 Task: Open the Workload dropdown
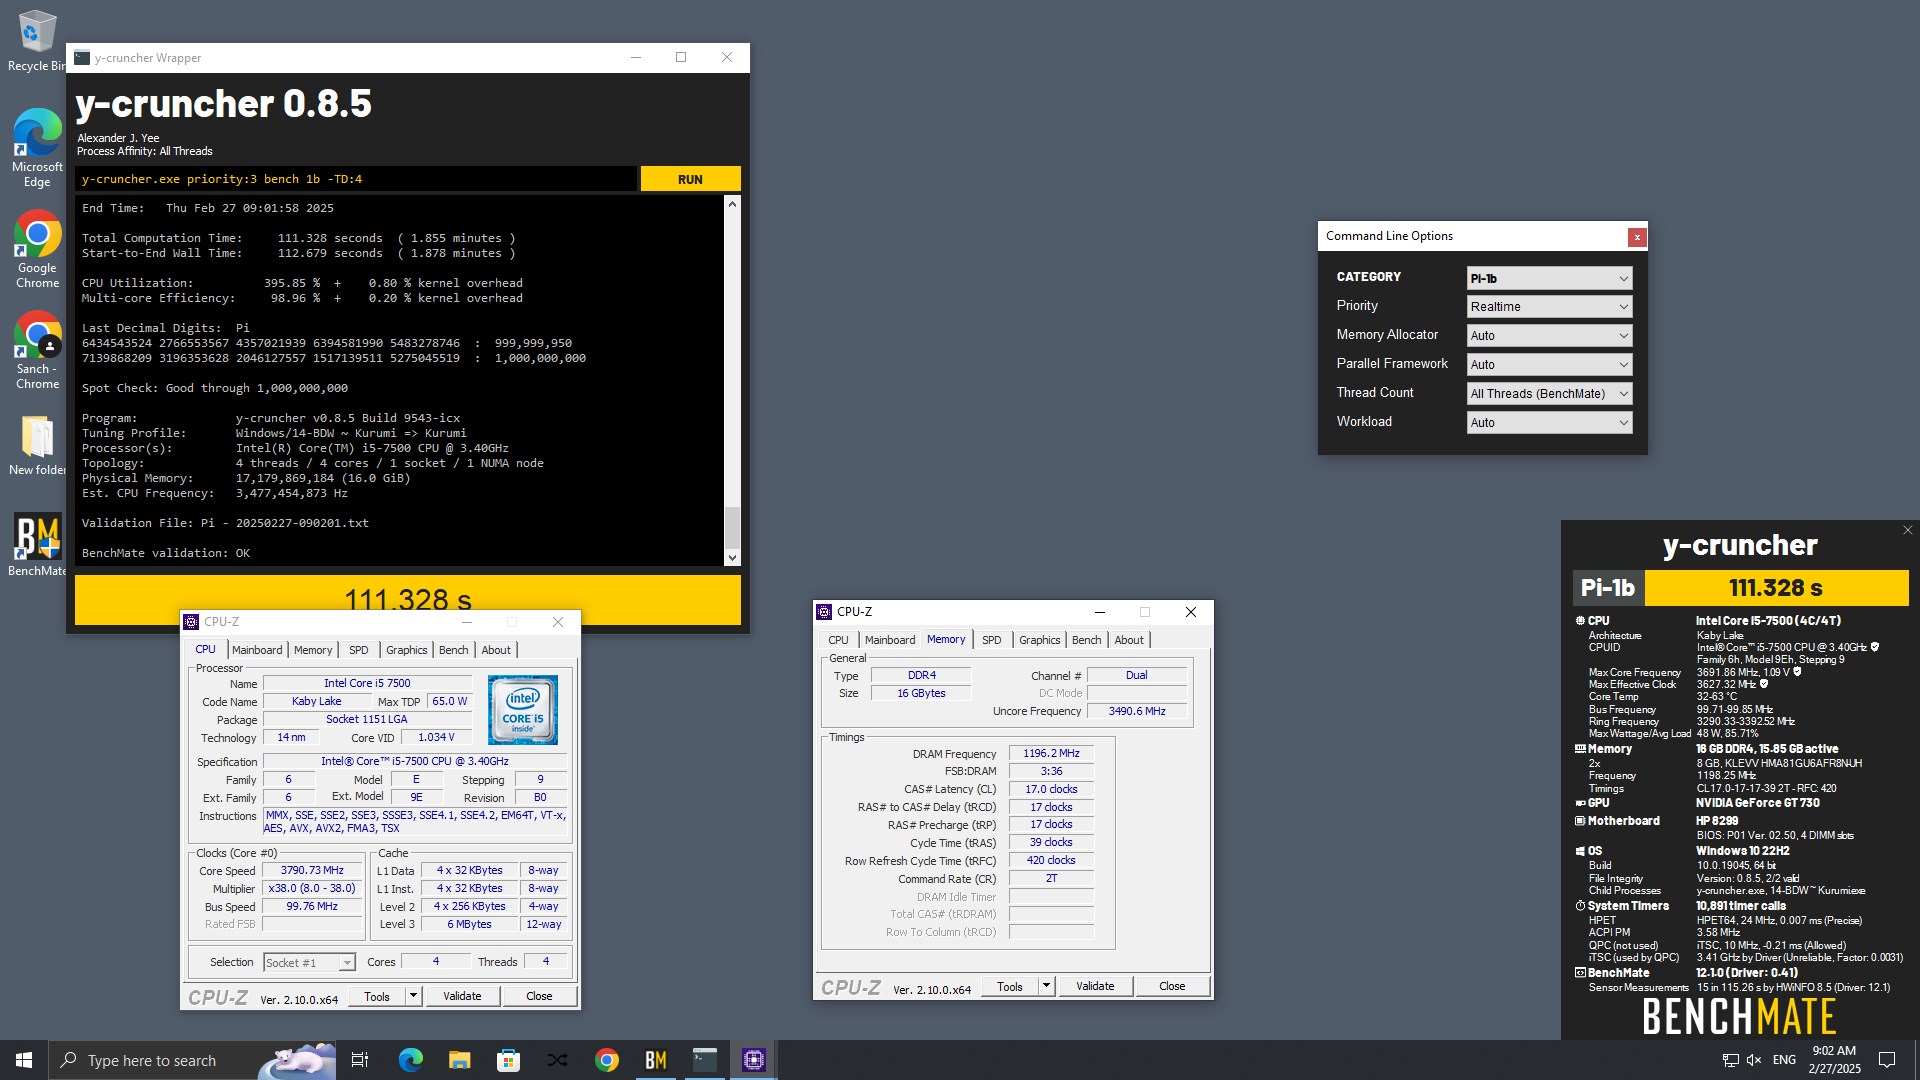pyautogui.click(x=1550, y=423)
